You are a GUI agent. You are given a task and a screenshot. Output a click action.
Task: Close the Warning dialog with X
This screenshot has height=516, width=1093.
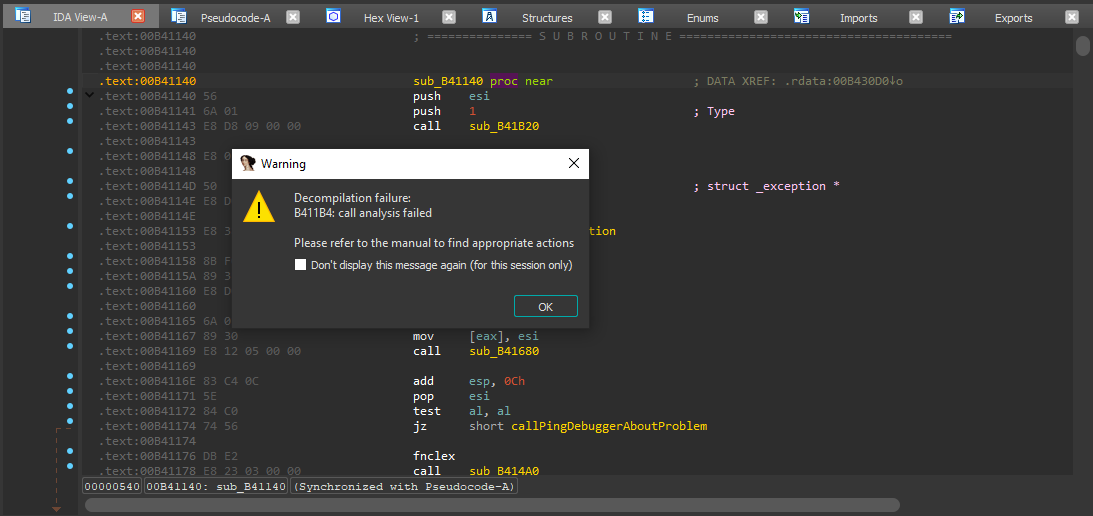(574, 163)
